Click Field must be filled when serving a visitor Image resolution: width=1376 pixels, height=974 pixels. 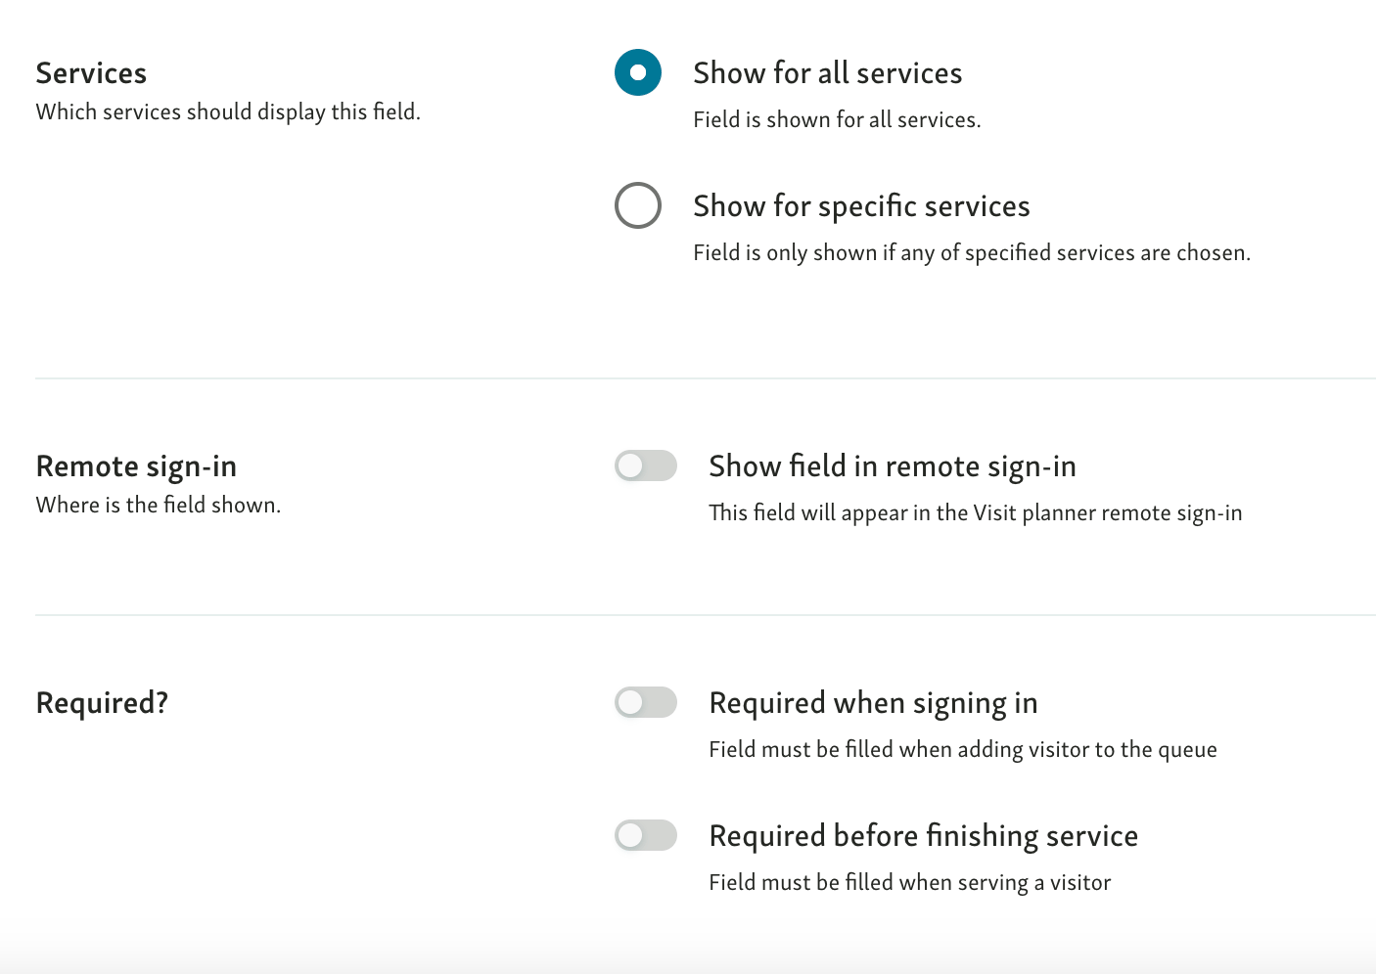pos(909,881)
